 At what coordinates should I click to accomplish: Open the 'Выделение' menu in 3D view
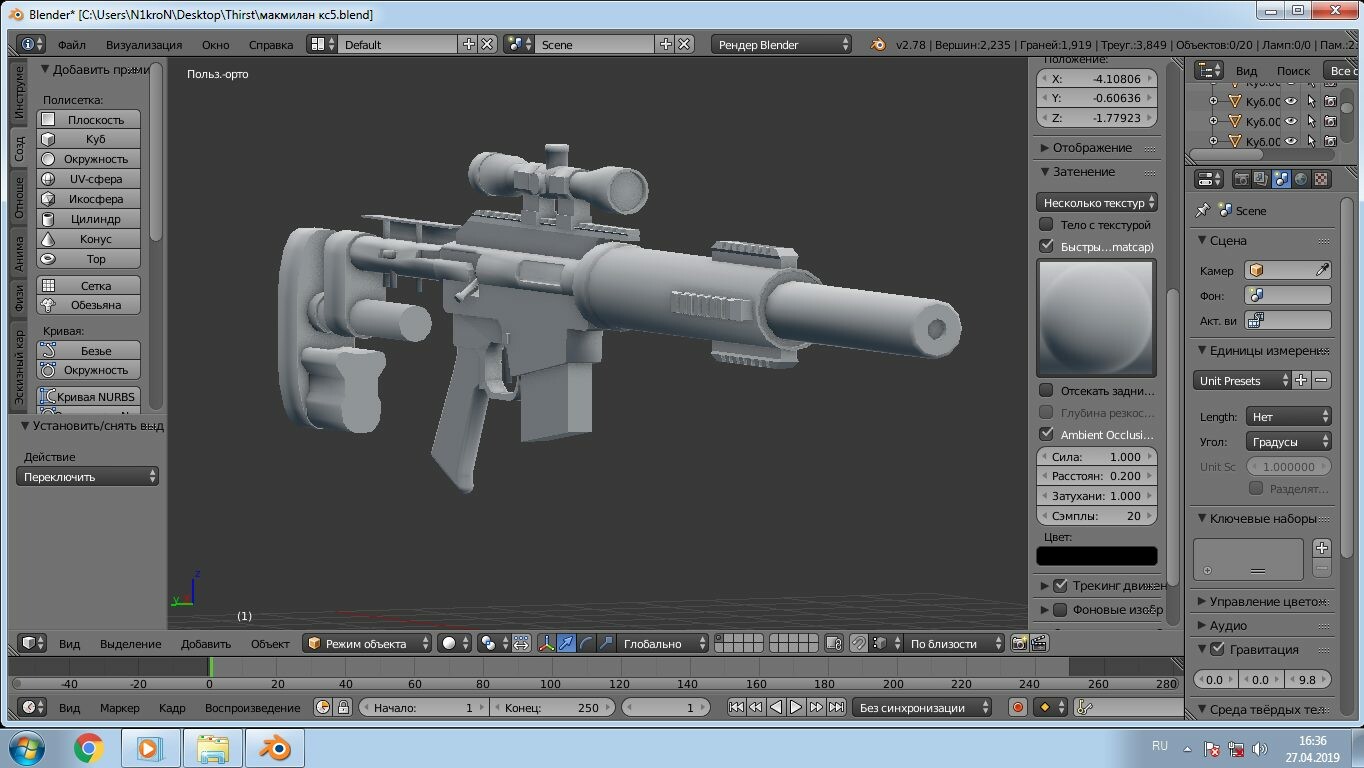point(130,643)
